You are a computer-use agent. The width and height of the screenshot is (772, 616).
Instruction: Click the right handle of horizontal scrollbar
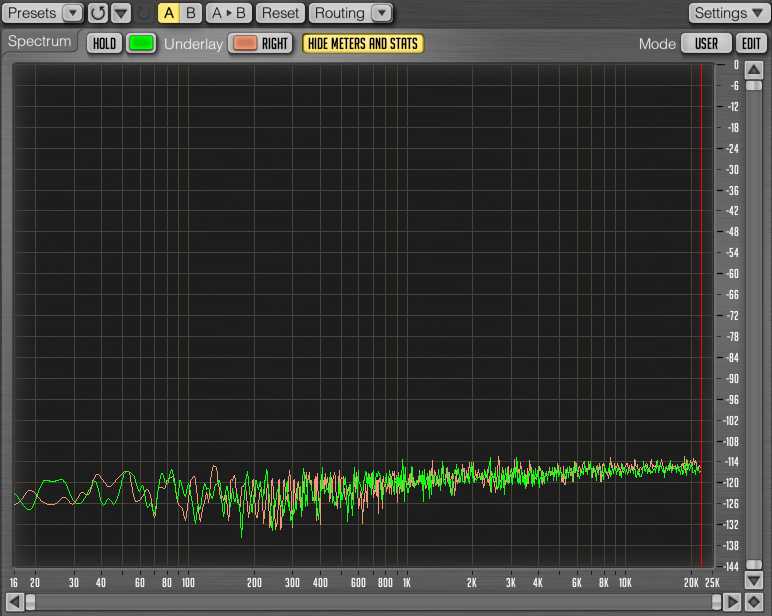pos(716,602)
